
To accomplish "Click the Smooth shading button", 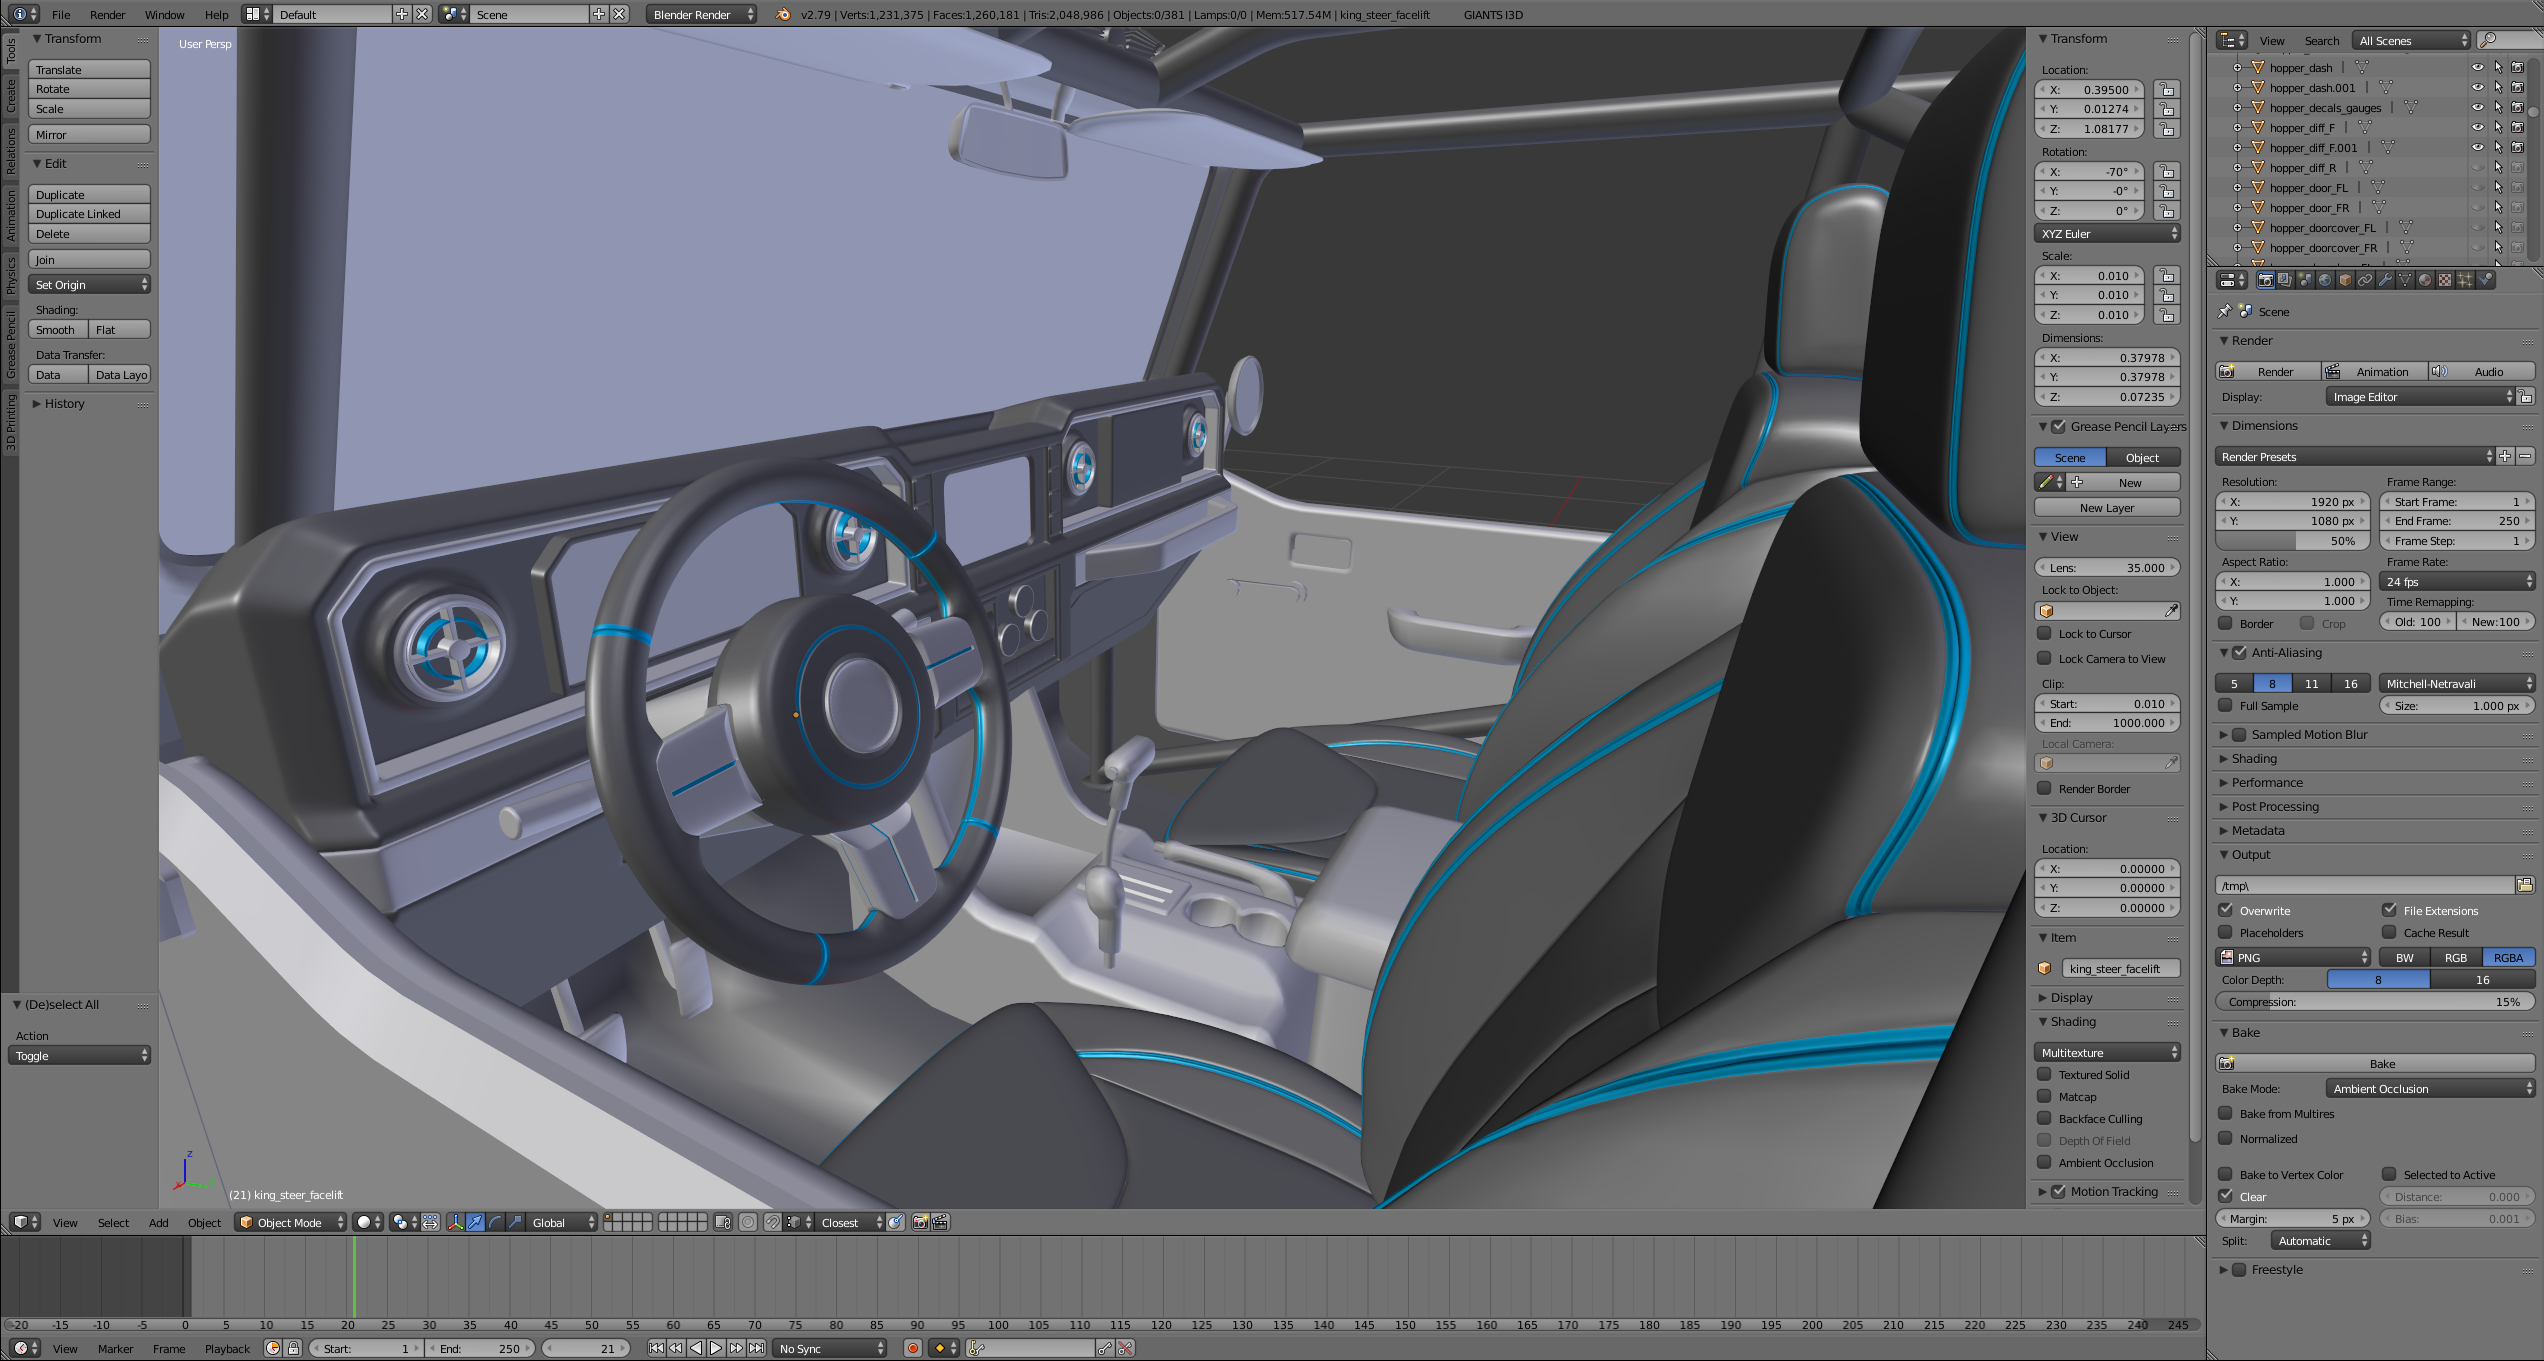I will (x=57, y=329).
